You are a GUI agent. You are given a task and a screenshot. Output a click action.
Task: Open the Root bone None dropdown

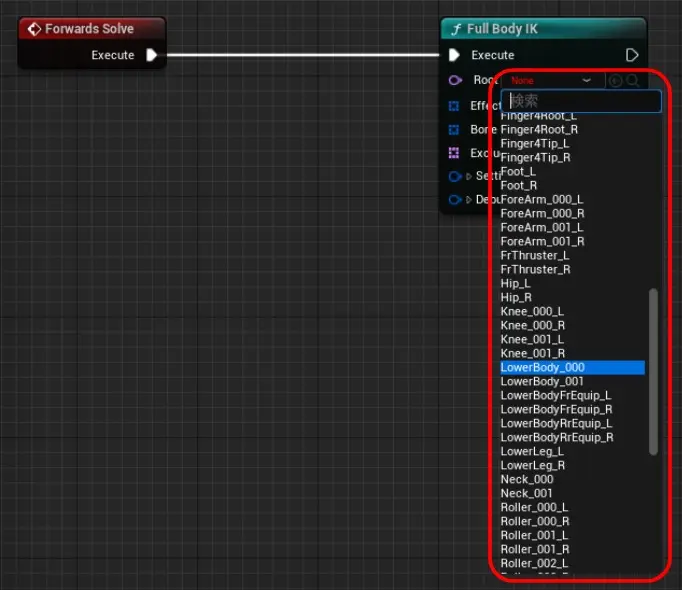click(550, 80)
